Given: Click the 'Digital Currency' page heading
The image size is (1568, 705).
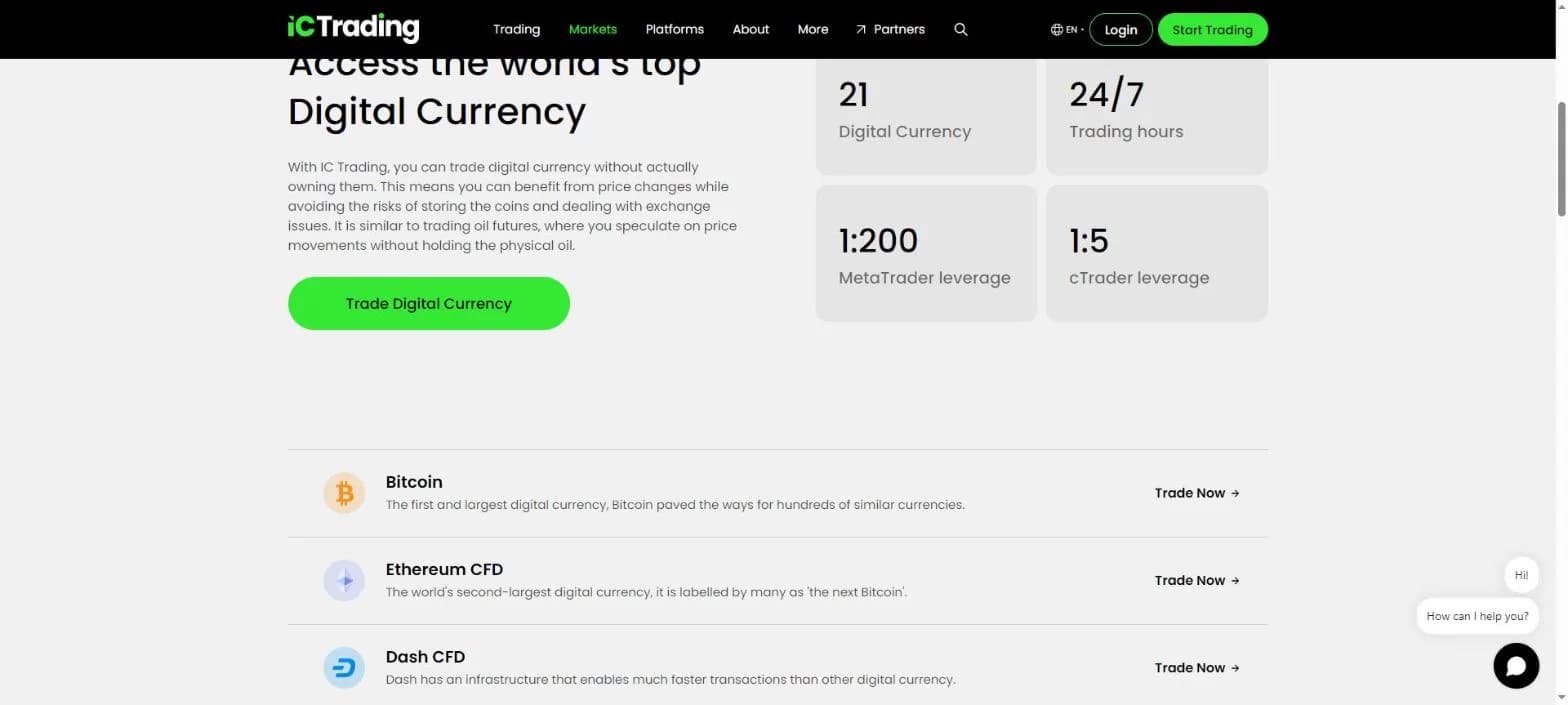Looking at the screenshot, I should point(436,111).
